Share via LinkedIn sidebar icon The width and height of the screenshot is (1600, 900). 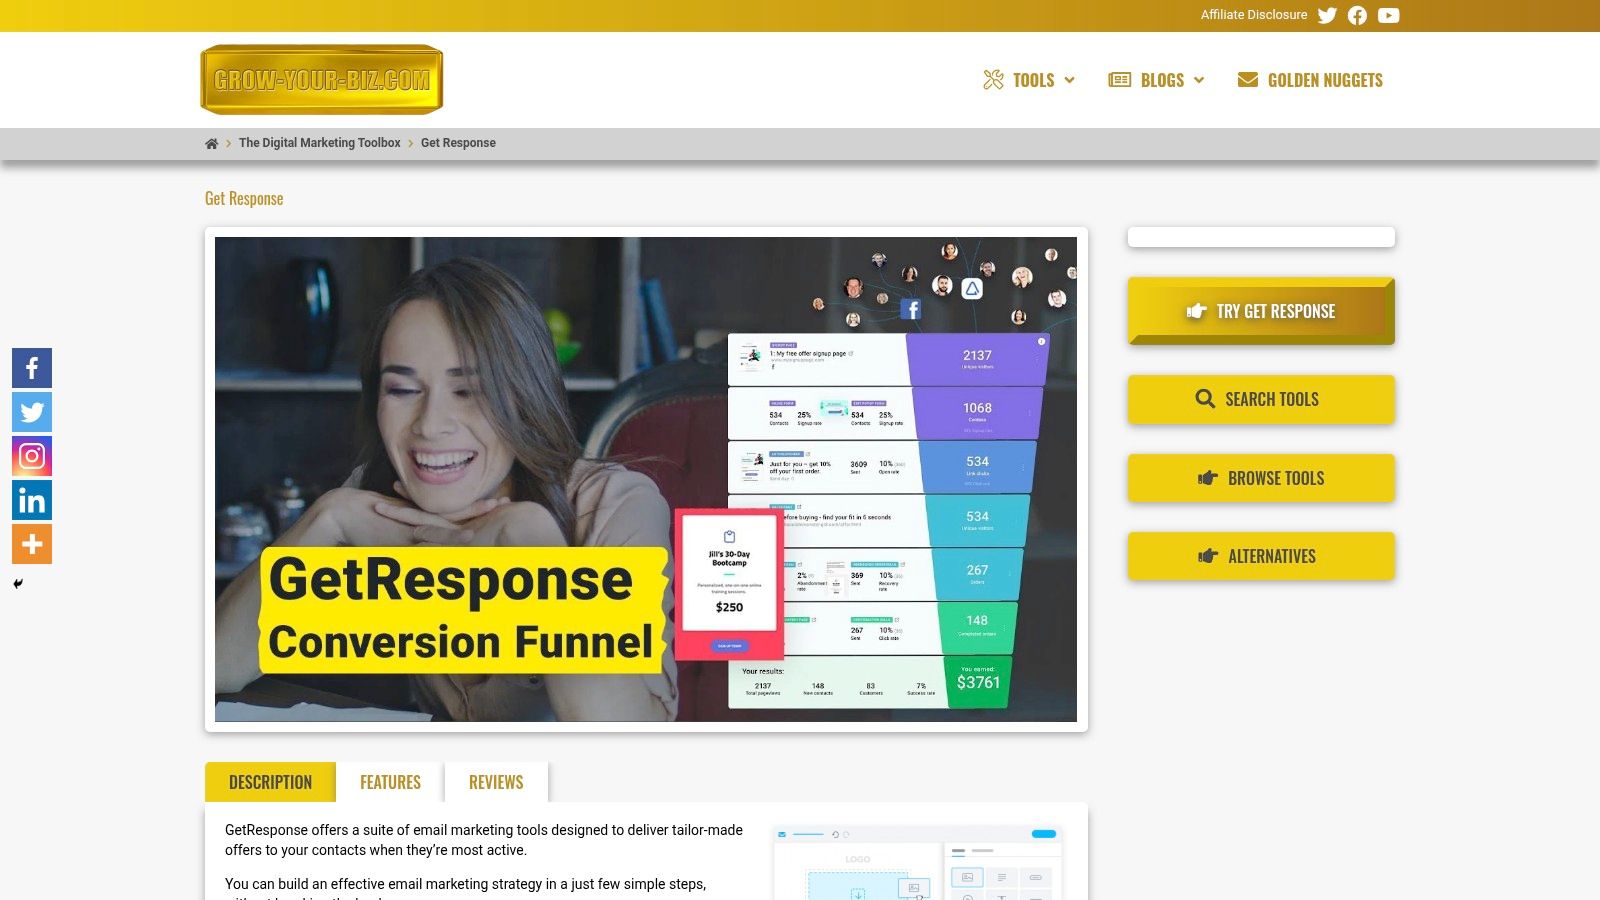(32, 500)
